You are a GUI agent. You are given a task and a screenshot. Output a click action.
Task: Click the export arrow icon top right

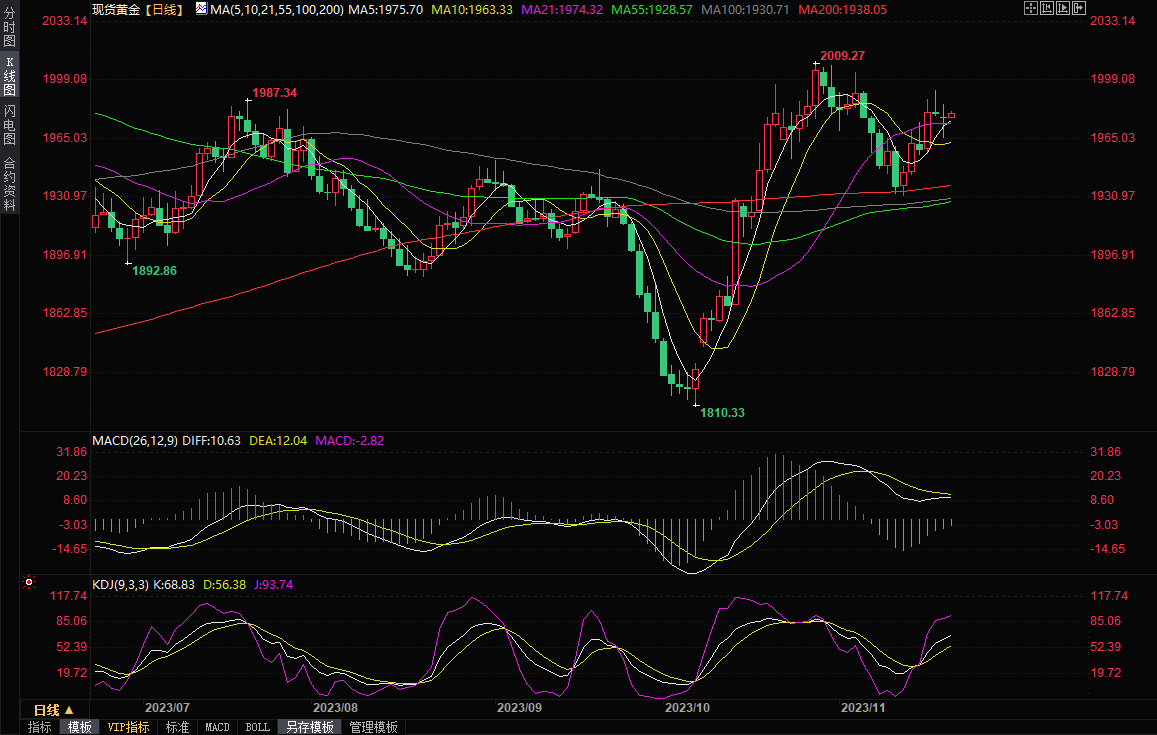pos(1079,8)
